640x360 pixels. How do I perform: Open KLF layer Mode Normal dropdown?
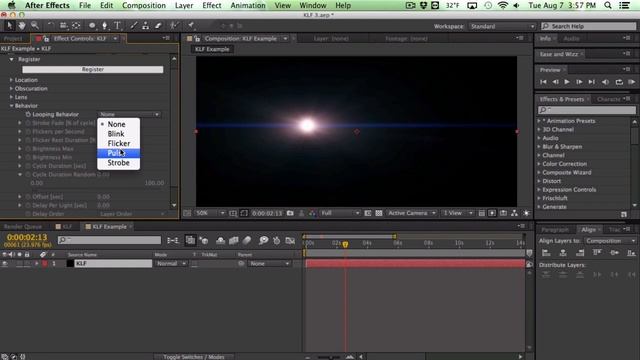[170, 264]
